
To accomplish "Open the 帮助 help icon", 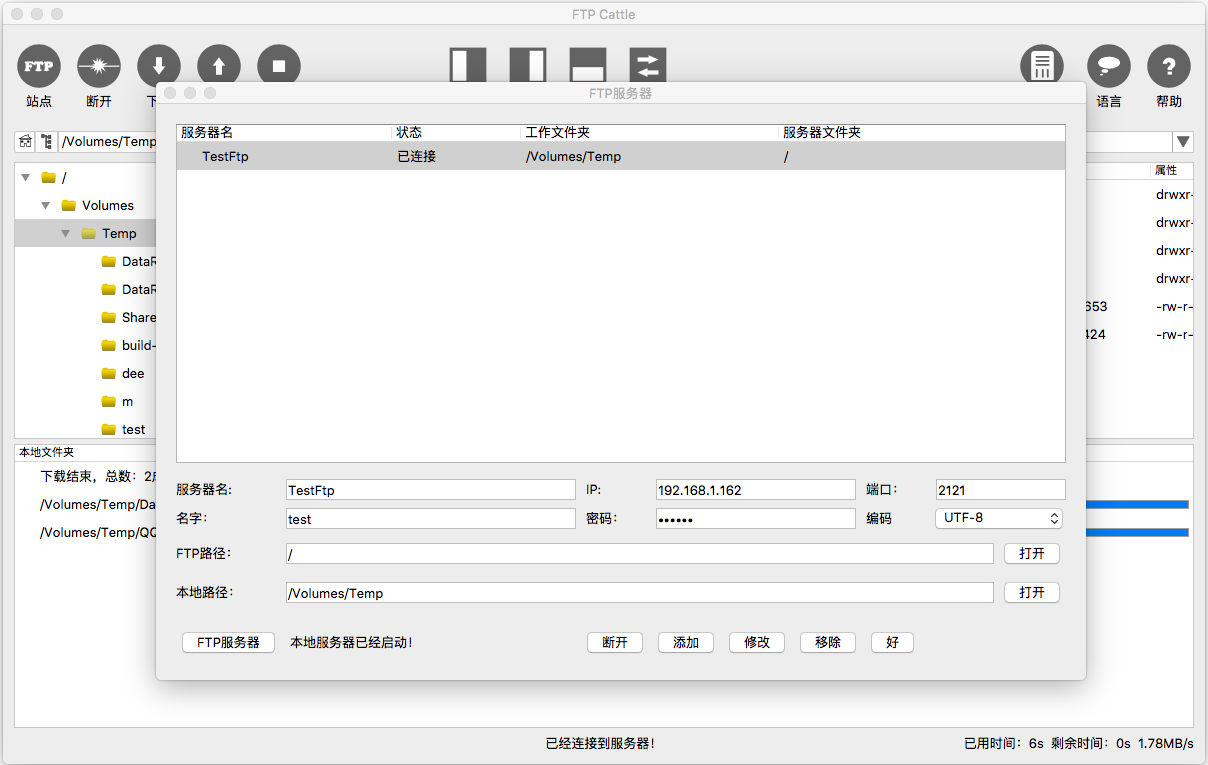I will 1169,66.
